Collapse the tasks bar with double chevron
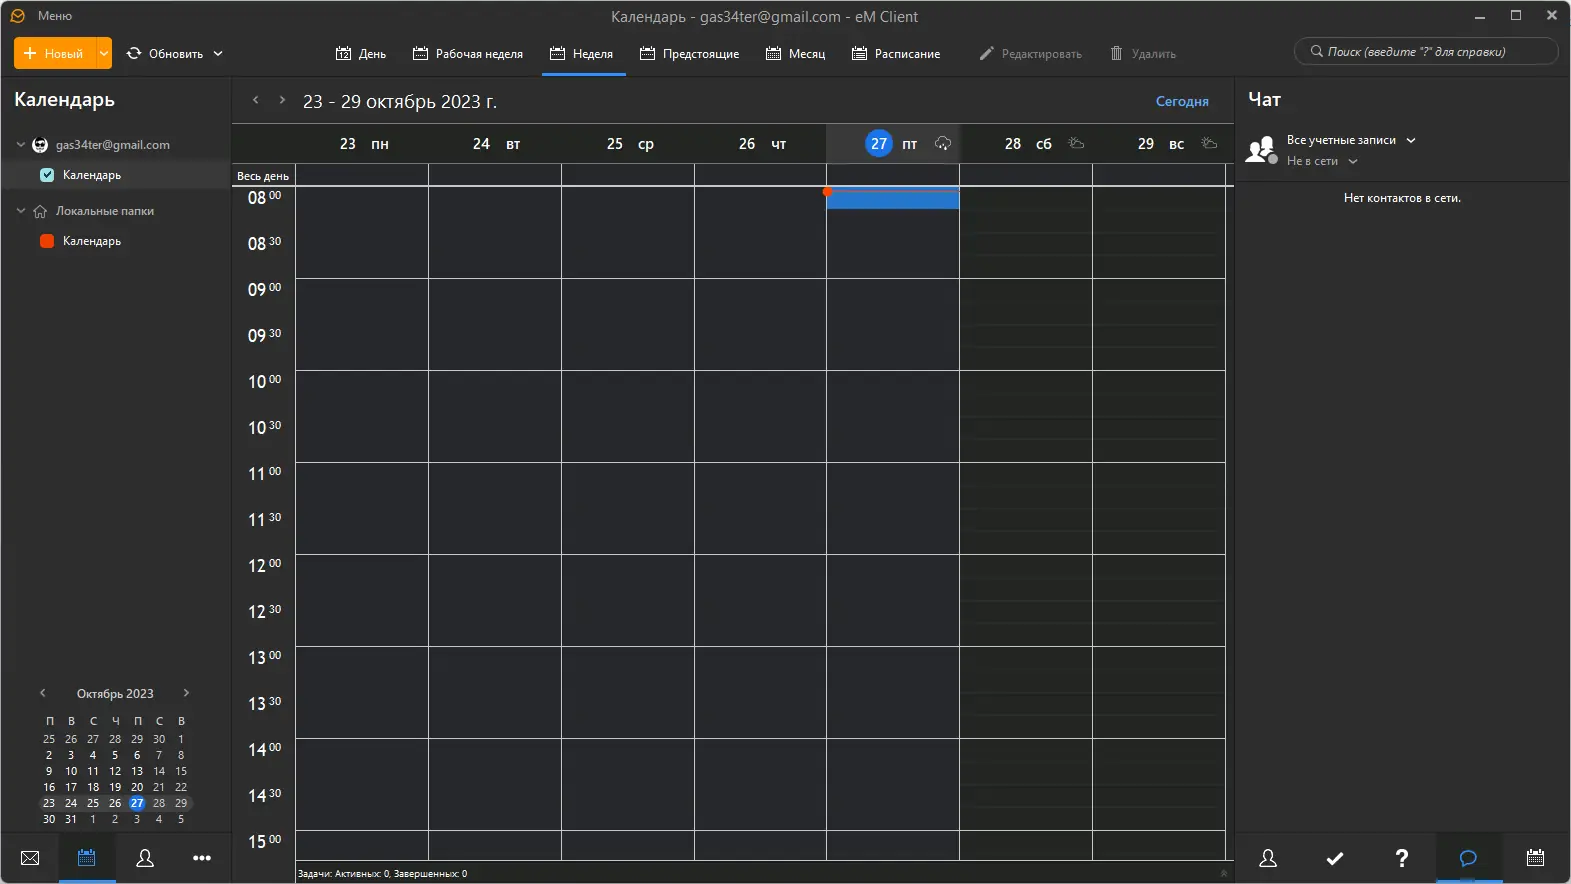Screen dimensions: 1571x884 (1223, 873)
